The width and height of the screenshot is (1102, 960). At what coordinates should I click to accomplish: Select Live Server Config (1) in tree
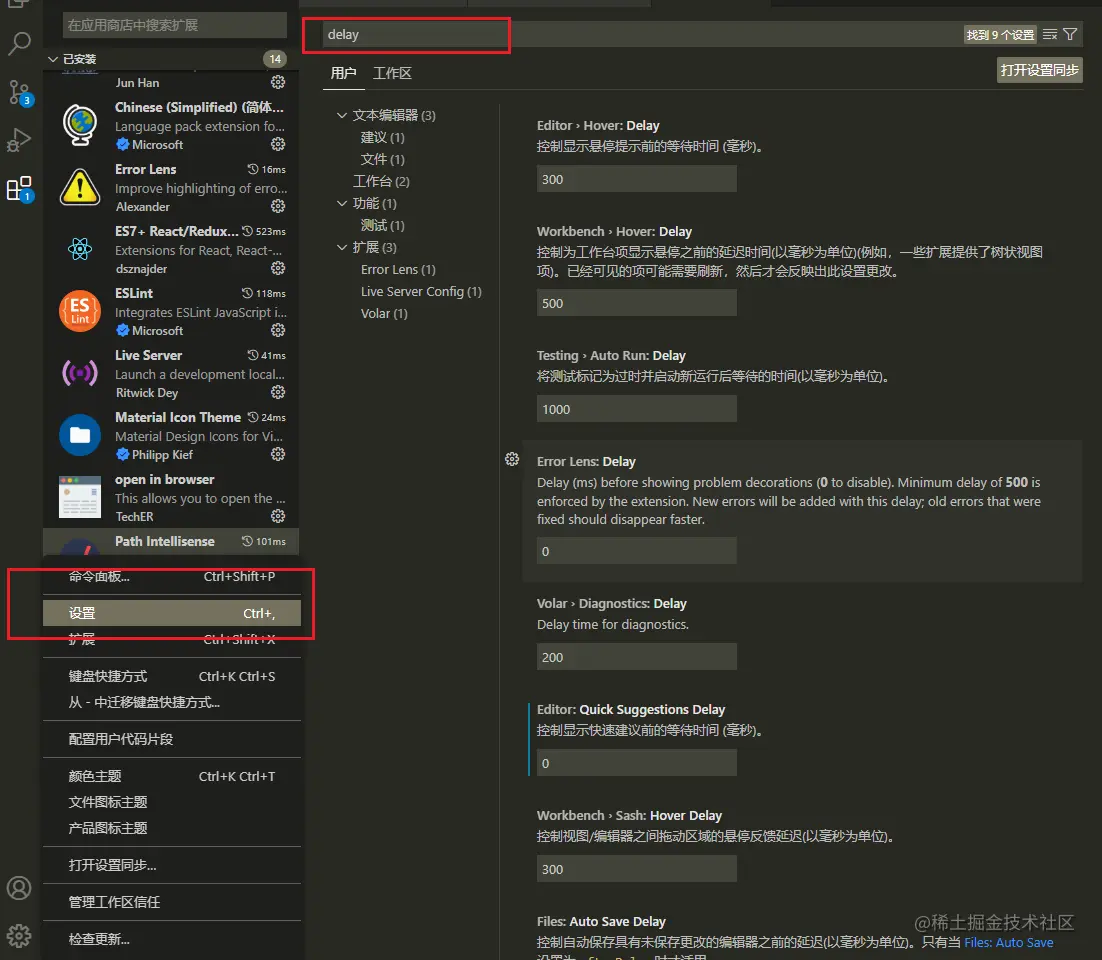tap(421, 292)
